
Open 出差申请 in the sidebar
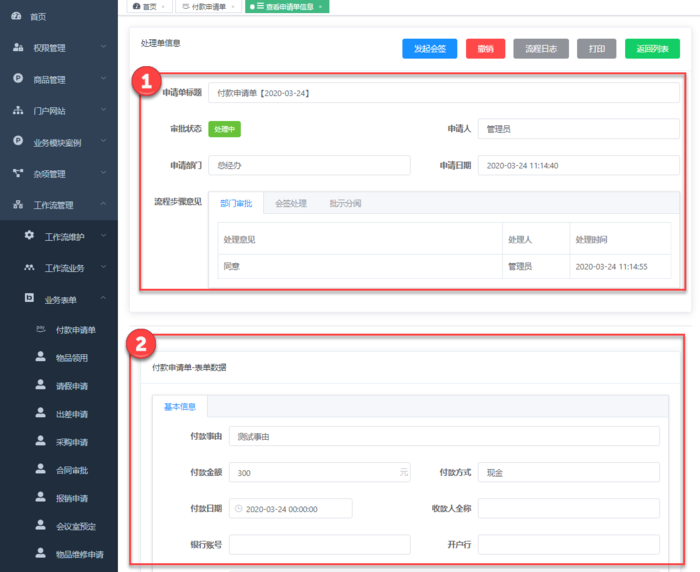72,414
